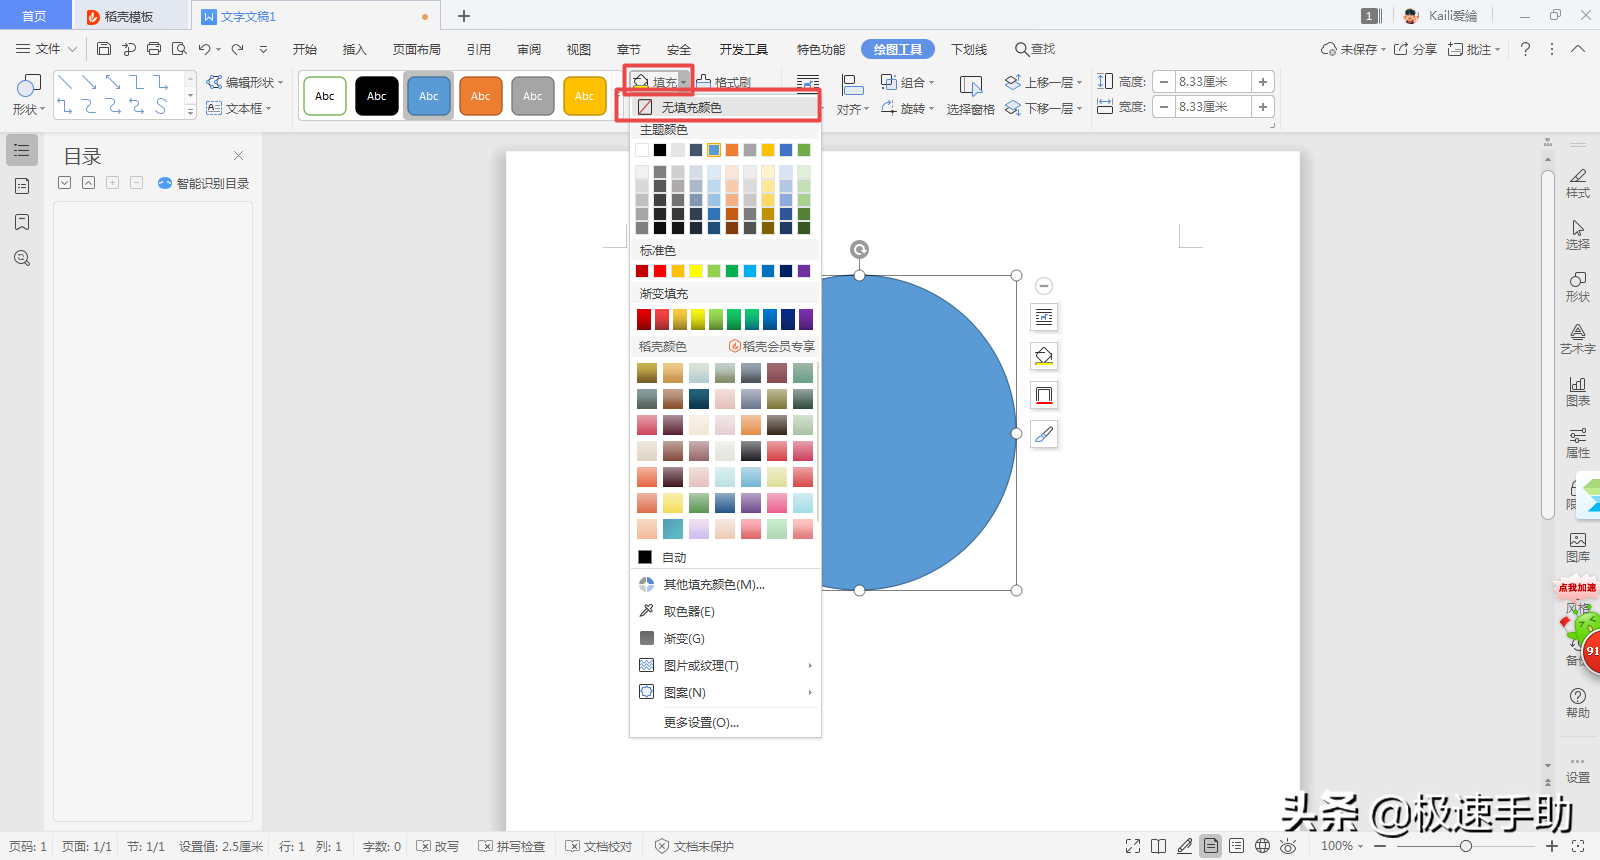The width and height of the screenshot is (1600, 860).
Task: Click the print preview icon
Action: (179, 49)
